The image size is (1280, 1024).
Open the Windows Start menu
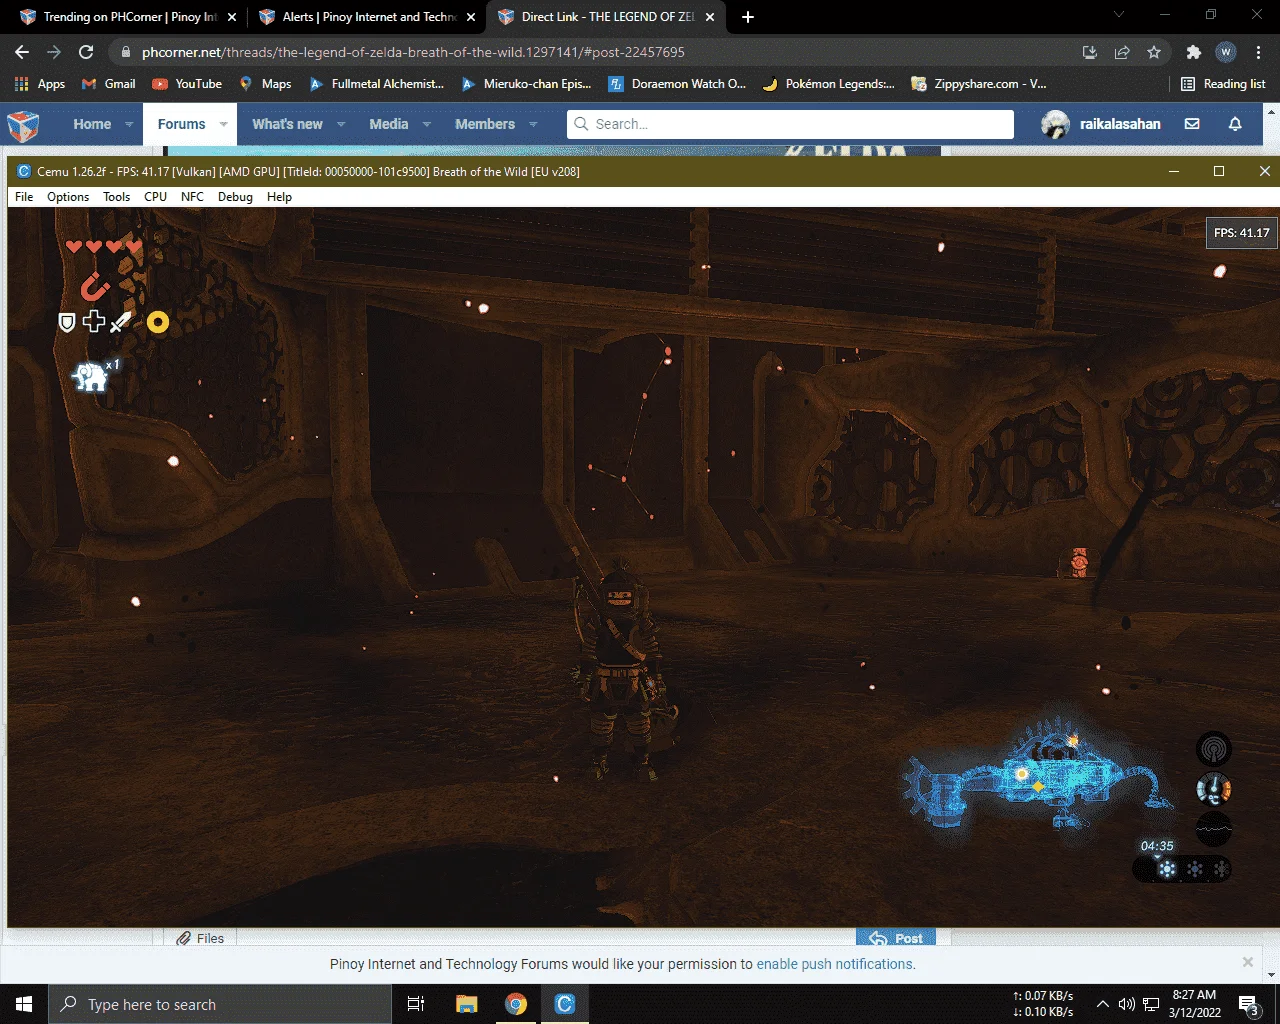[24, 1004]
